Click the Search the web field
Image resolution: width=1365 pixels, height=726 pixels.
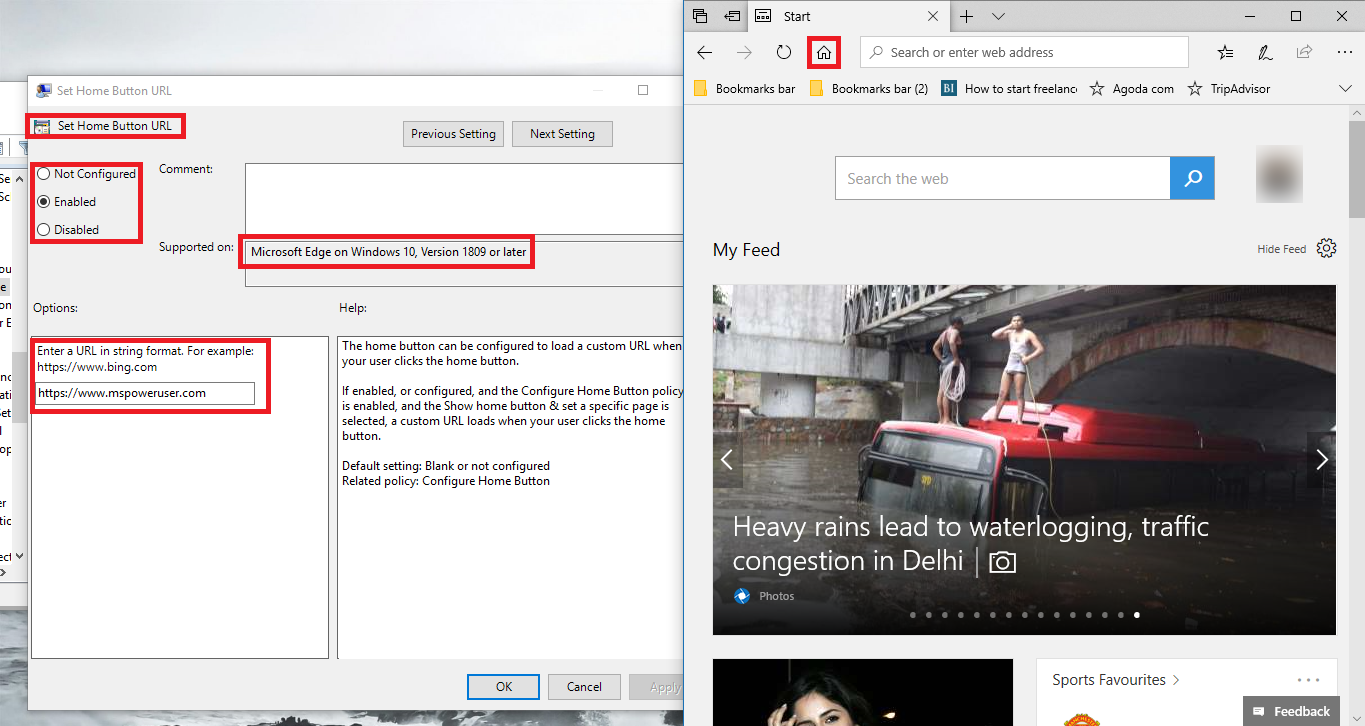1002,178
